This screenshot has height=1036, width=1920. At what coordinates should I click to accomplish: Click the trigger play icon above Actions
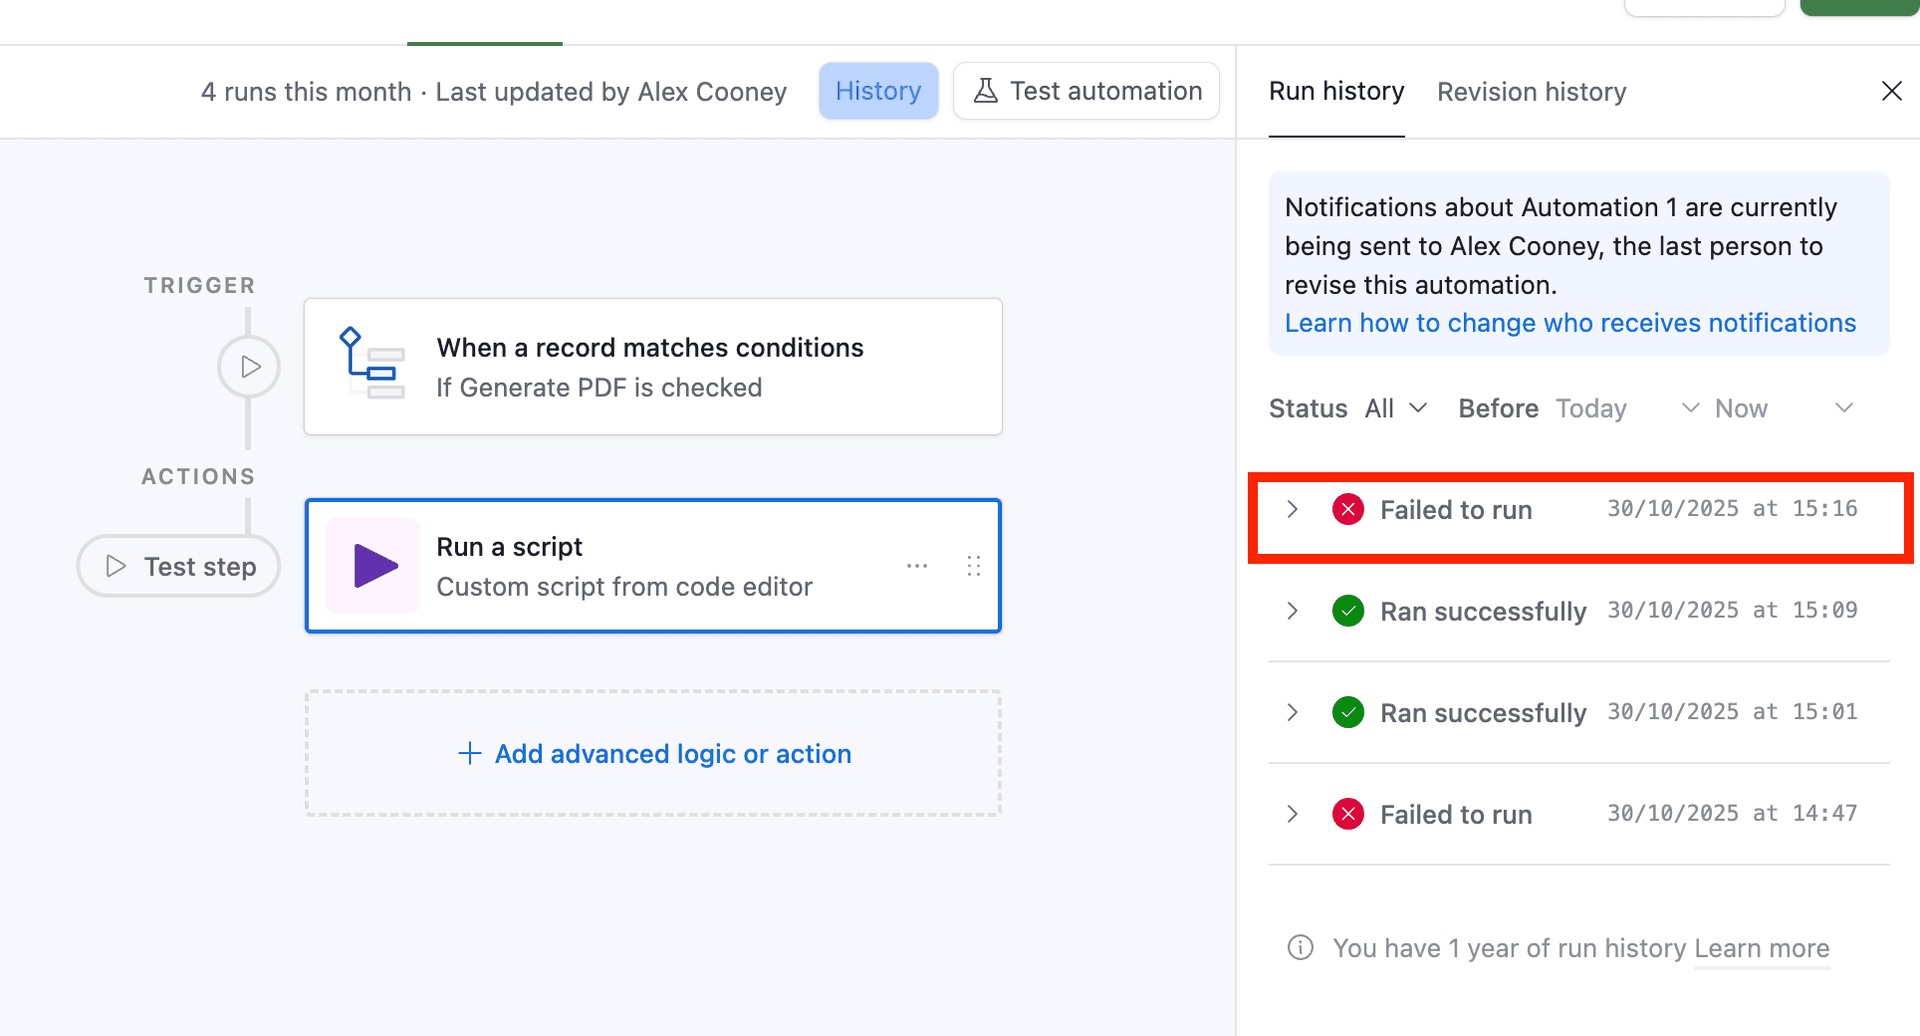[249, 366]
